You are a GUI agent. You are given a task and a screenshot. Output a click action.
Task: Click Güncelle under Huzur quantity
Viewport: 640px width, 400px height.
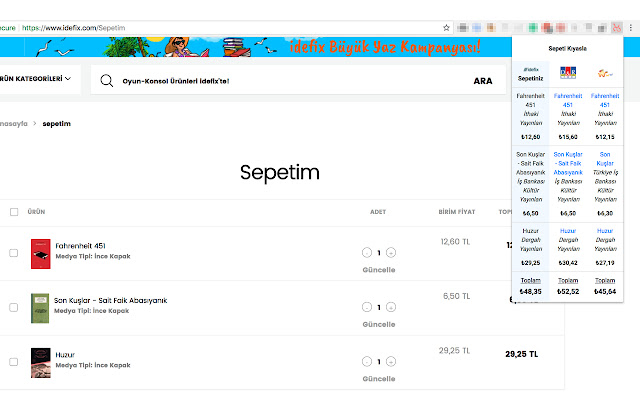pos(379,379)
